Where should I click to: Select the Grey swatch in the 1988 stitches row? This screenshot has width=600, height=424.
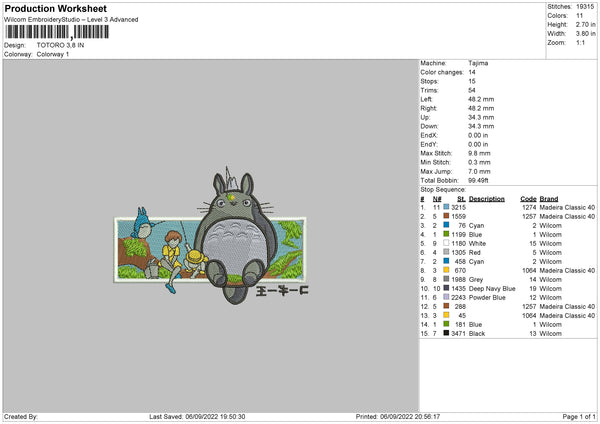[x=446, y=279]
